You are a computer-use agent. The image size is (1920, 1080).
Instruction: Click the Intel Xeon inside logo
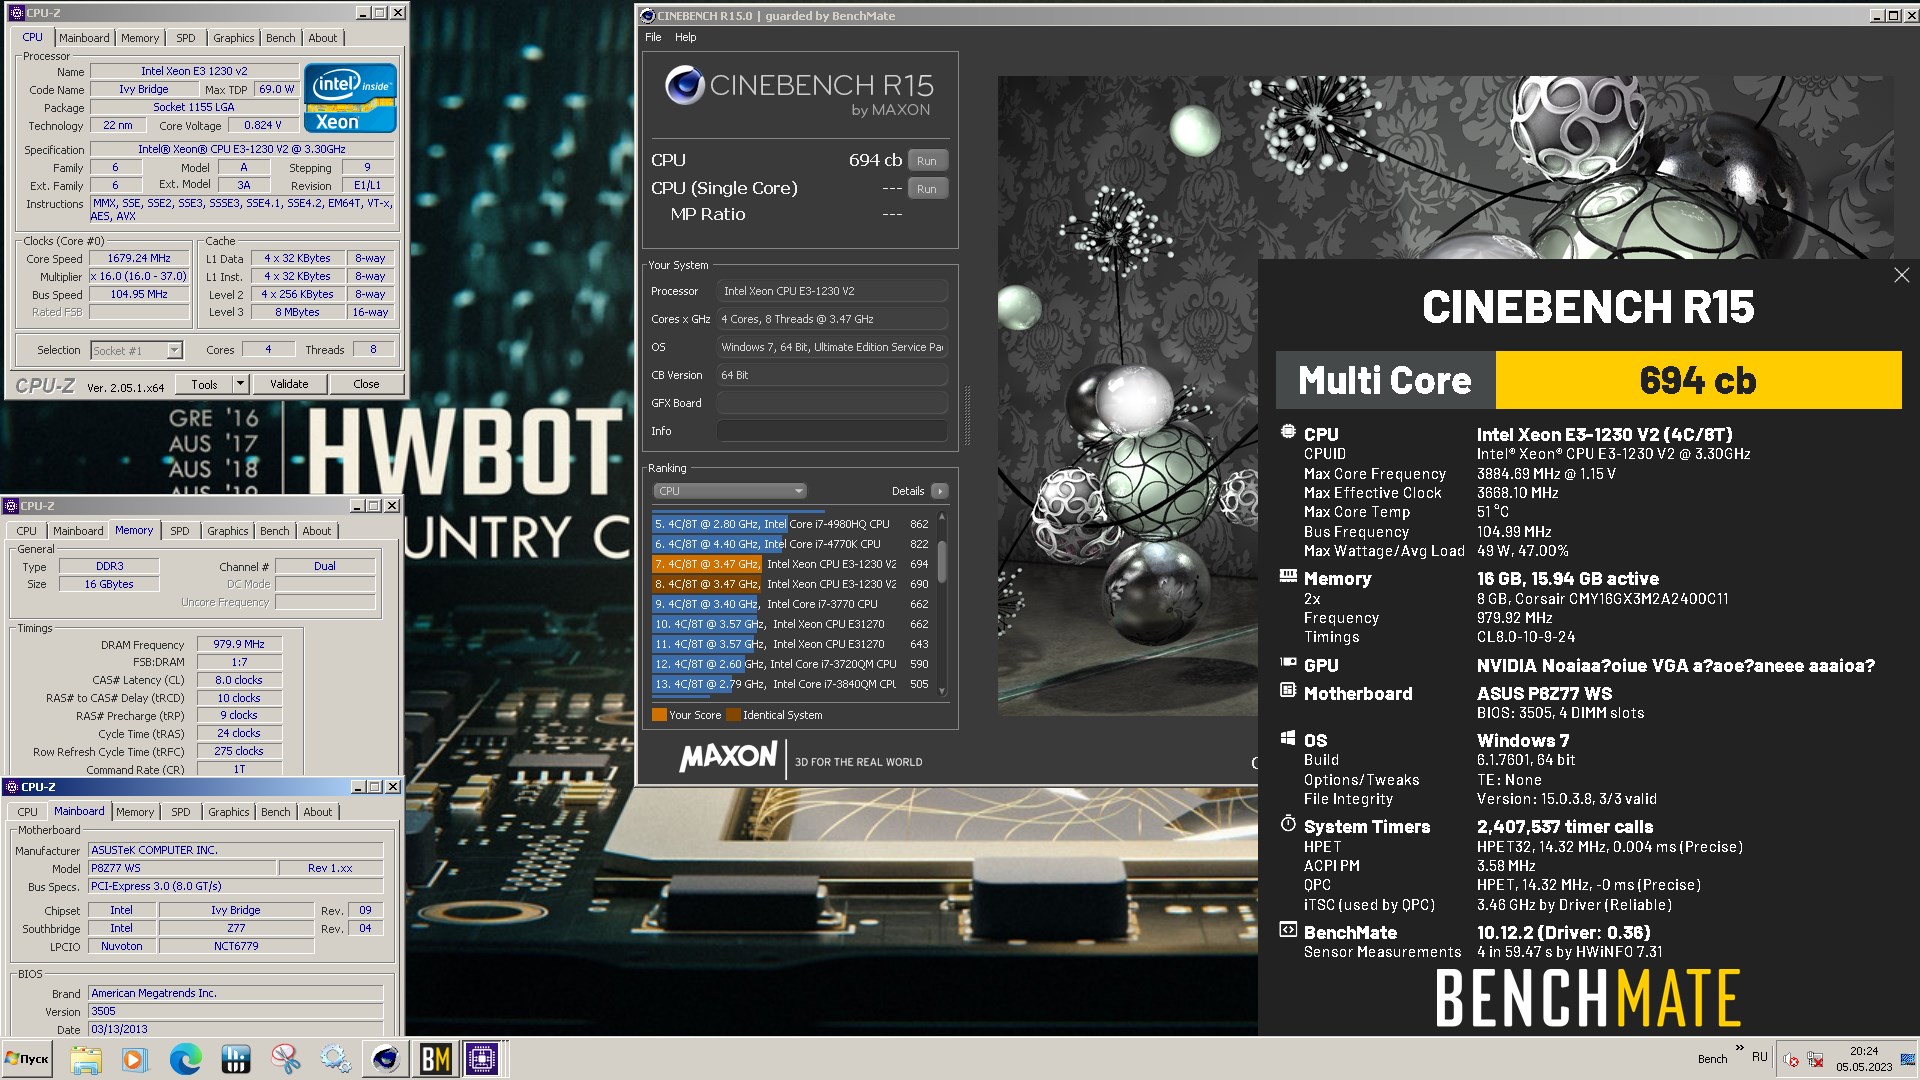pyautogui.click(x=351, y=98)
